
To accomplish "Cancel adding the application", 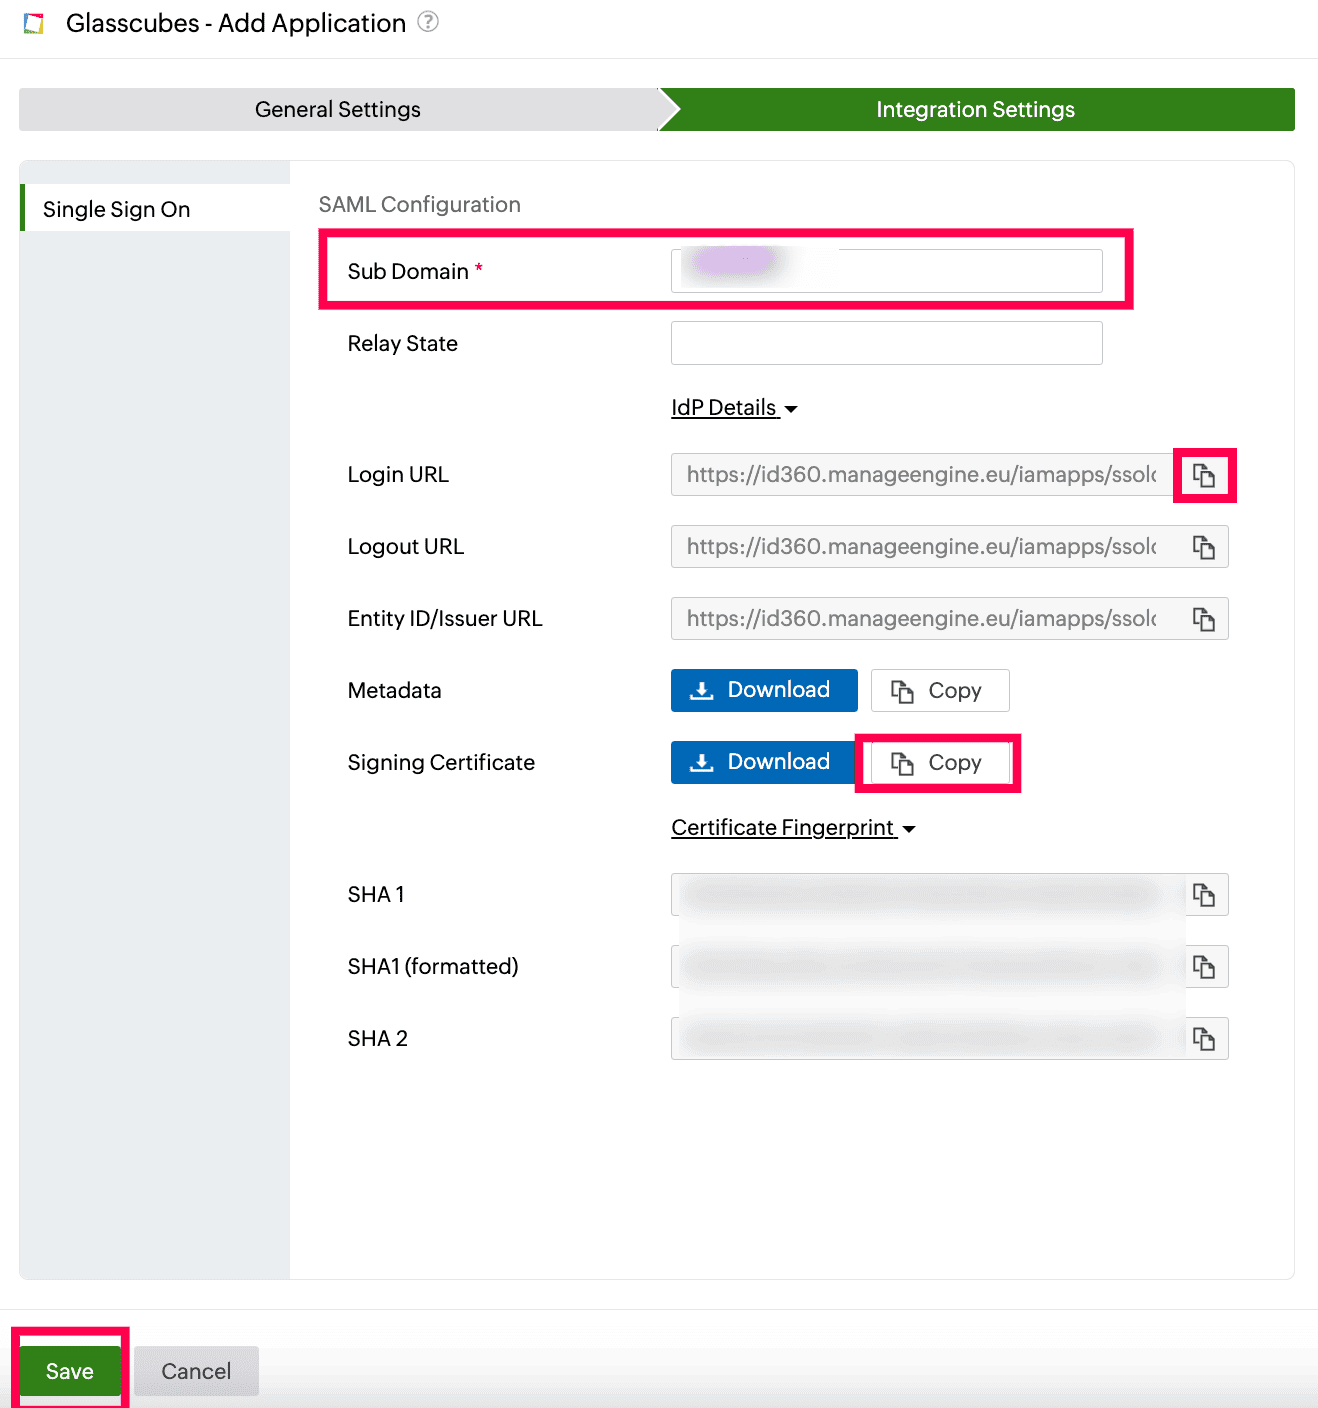I will point(196,1371).
